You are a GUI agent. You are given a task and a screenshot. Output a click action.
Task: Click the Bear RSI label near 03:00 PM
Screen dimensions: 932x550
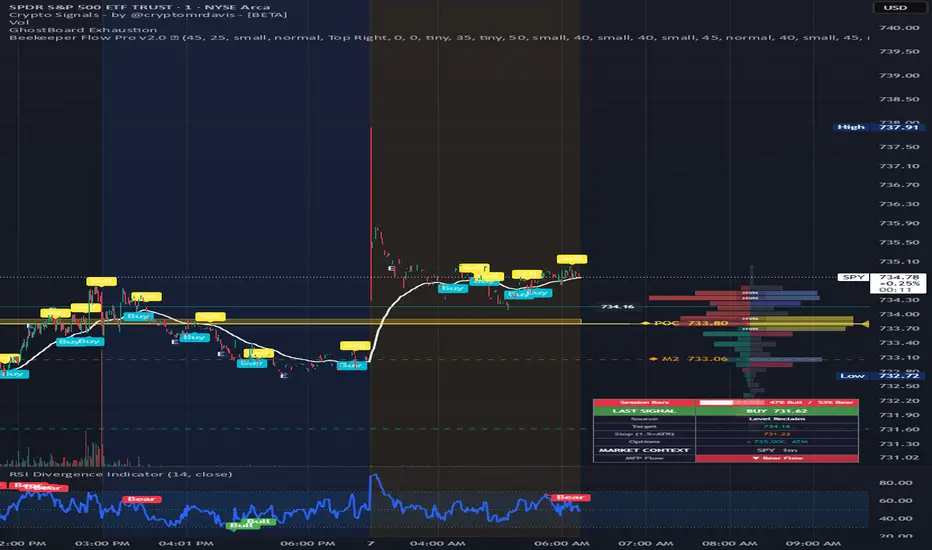[141, 499]
